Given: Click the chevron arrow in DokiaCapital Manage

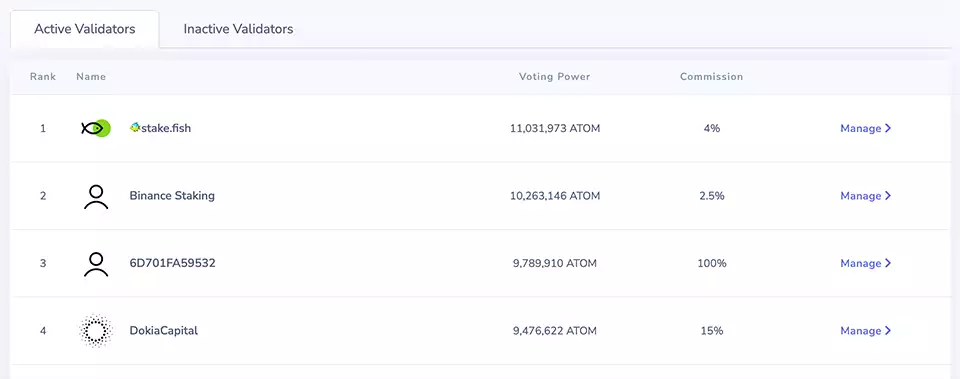Looking at the screenshot, I should coord(888,331).
